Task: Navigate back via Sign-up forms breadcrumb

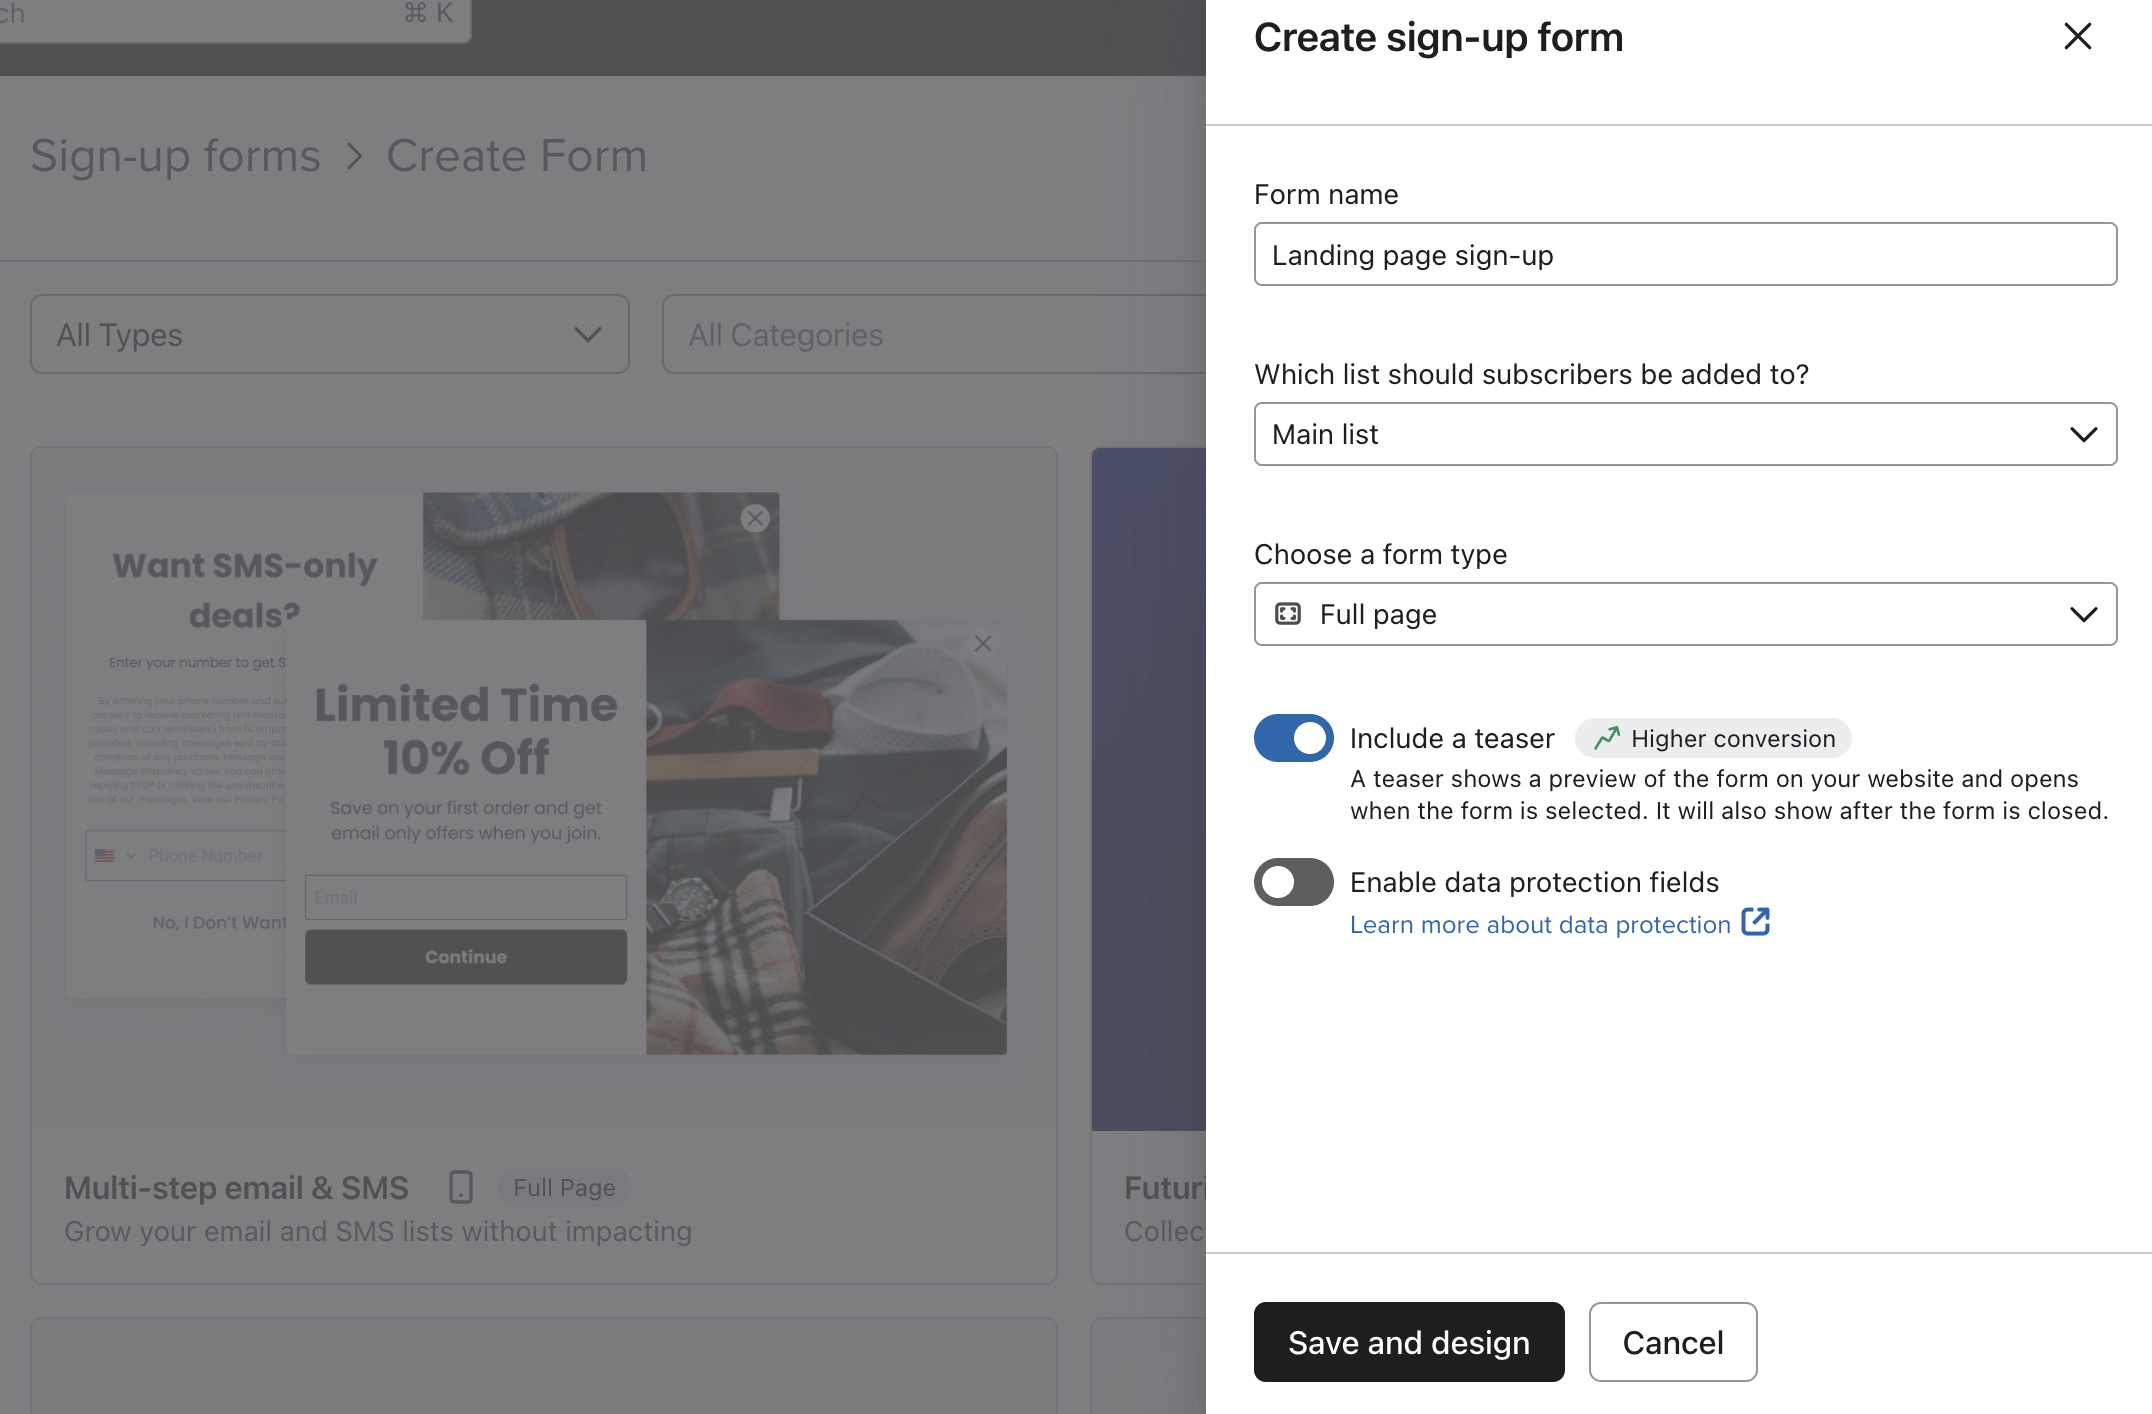Action: 175,155
